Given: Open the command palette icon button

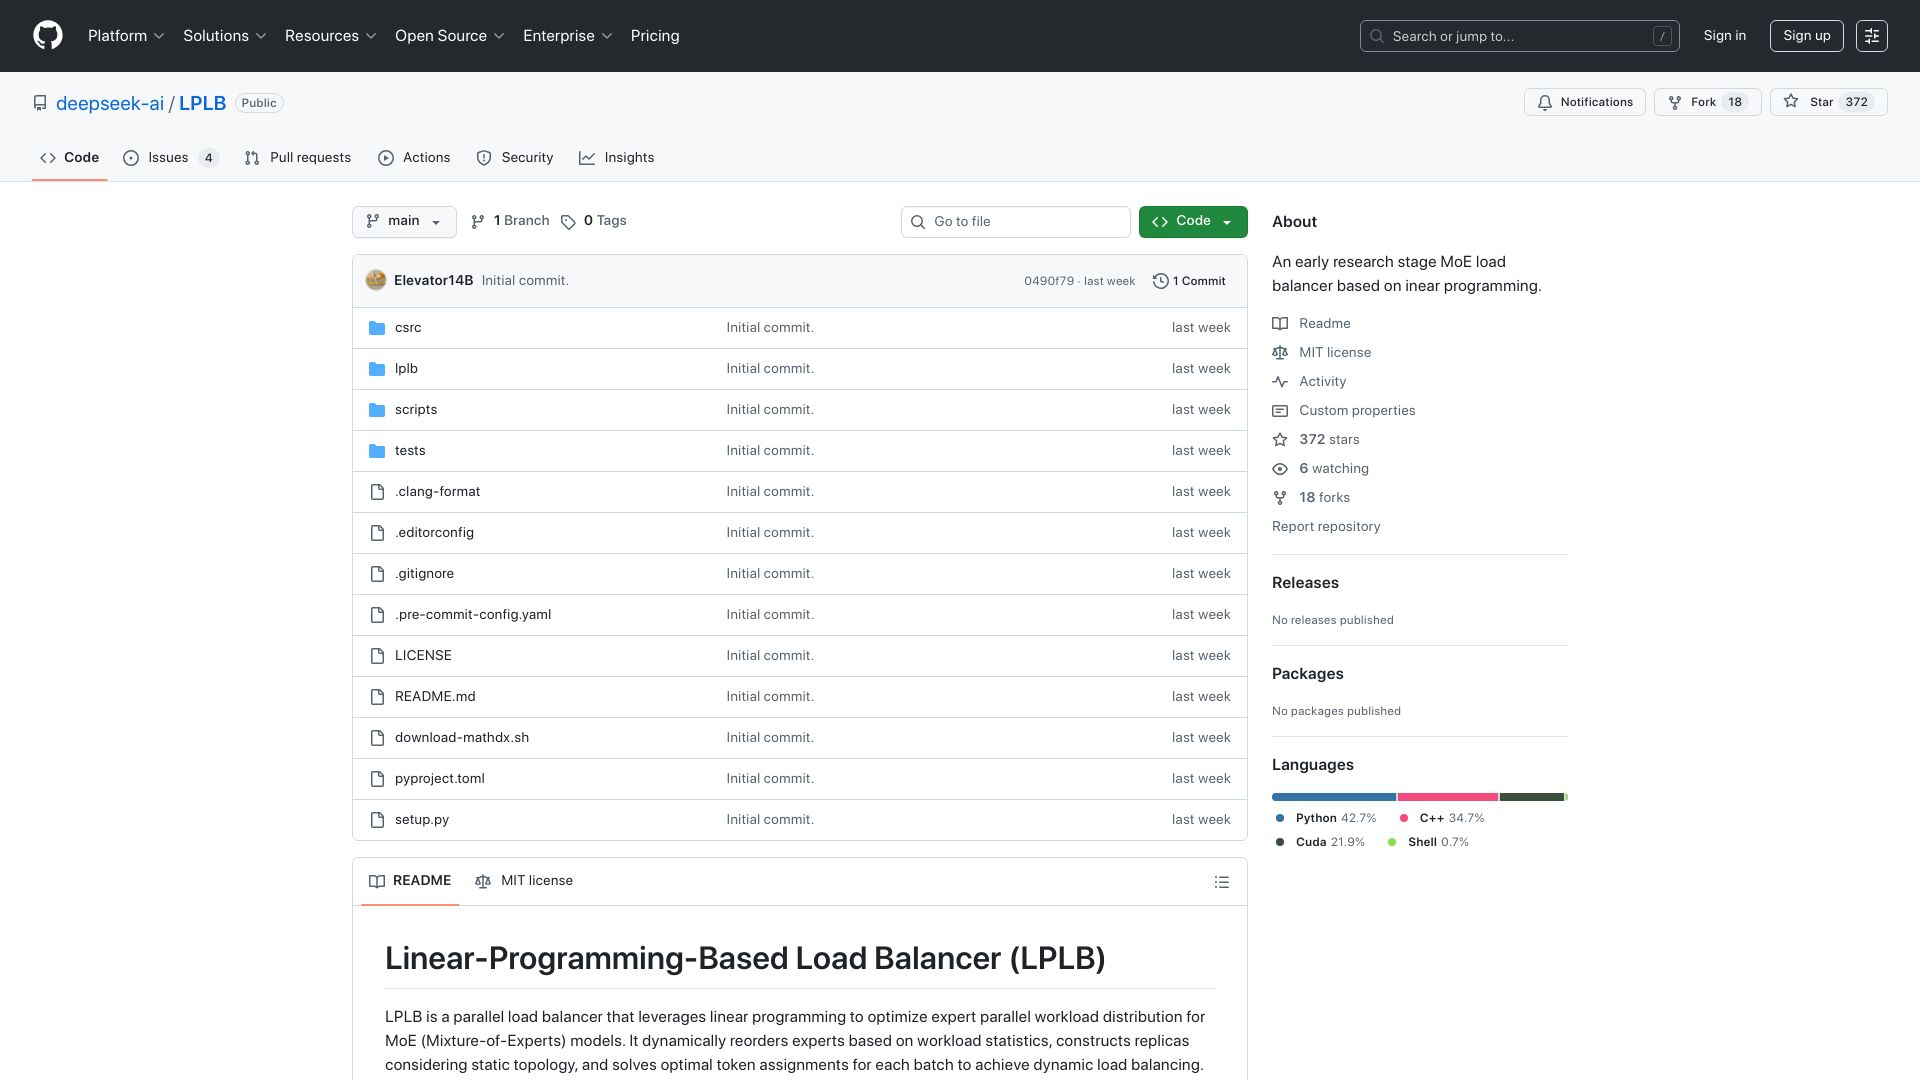Looking at the screenshot, I should pyautogui.click(x=1872, y=36).
